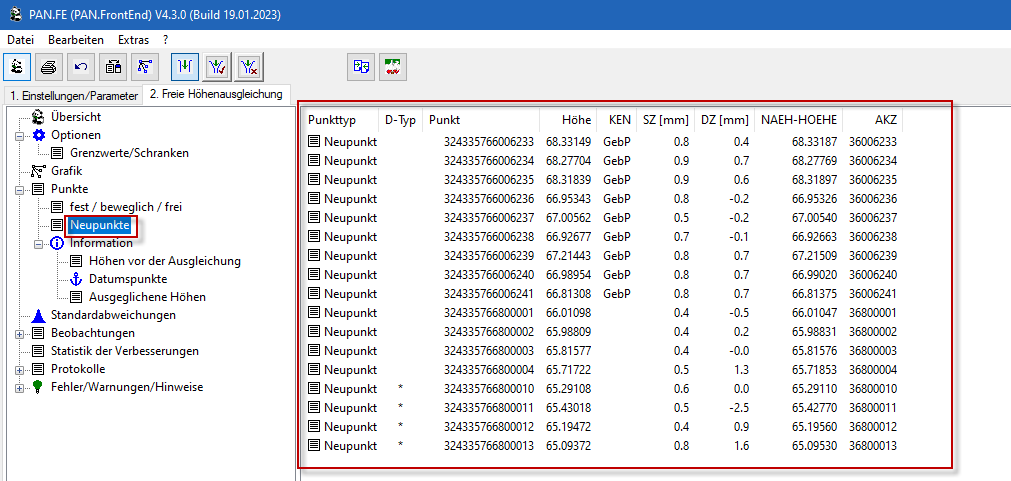Image resolution: width=1011 pixels, height=481 pixels.
Task: Click the printer icon in the toolbar
Action: pos(48,67)
